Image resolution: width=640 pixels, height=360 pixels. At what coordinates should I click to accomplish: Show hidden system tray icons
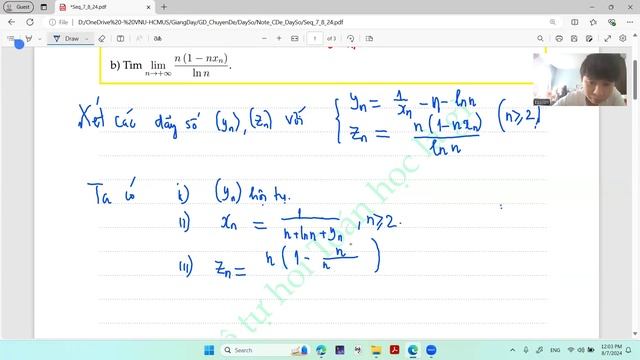[512, 350]
